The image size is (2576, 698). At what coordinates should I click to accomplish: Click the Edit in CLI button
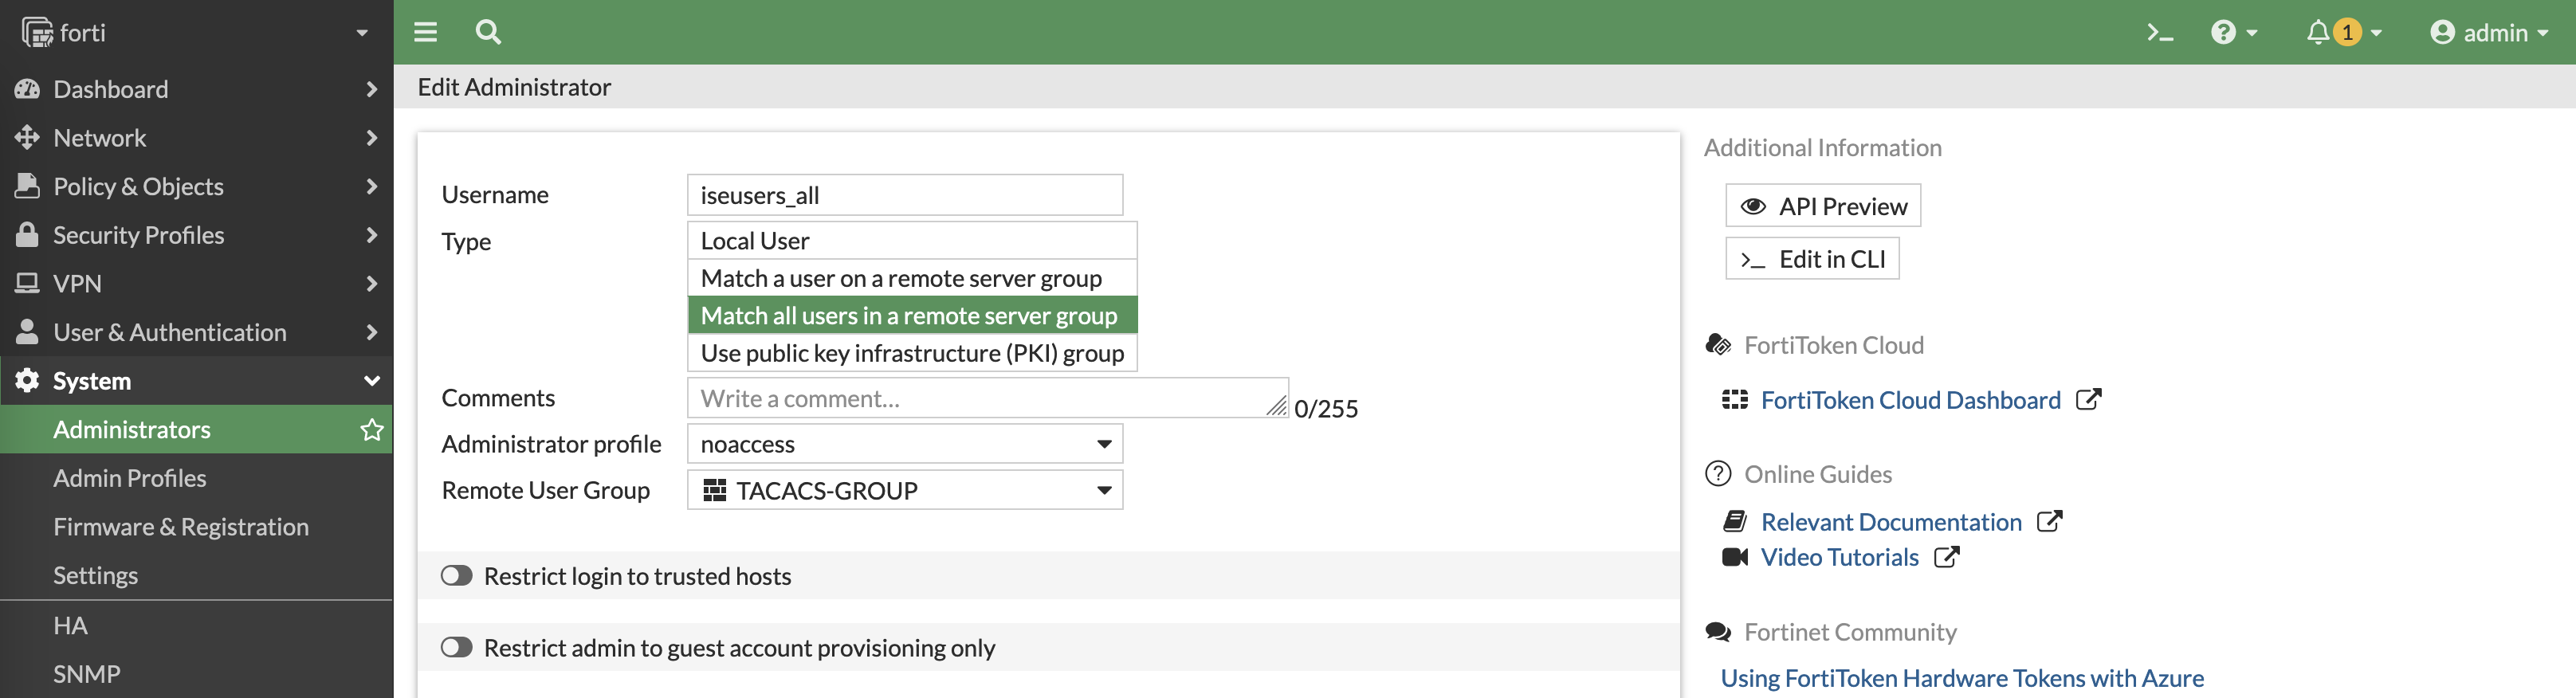point(1811,259)
